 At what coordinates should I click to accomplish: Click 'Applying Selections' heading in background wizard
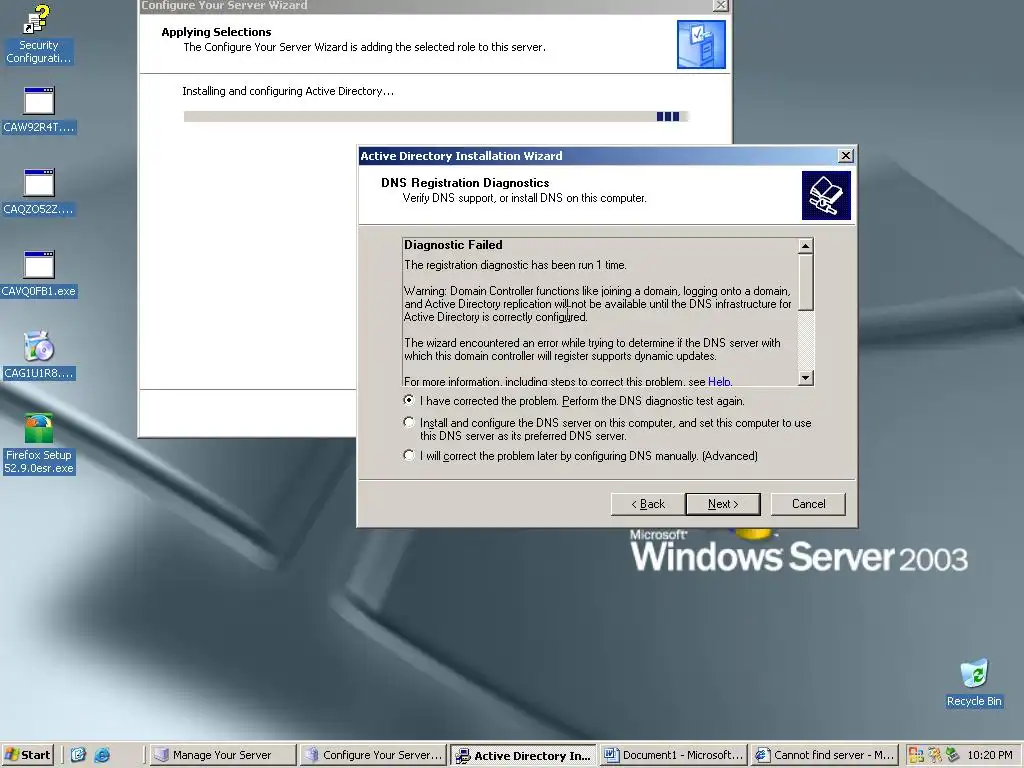click(x=216, y=32)
